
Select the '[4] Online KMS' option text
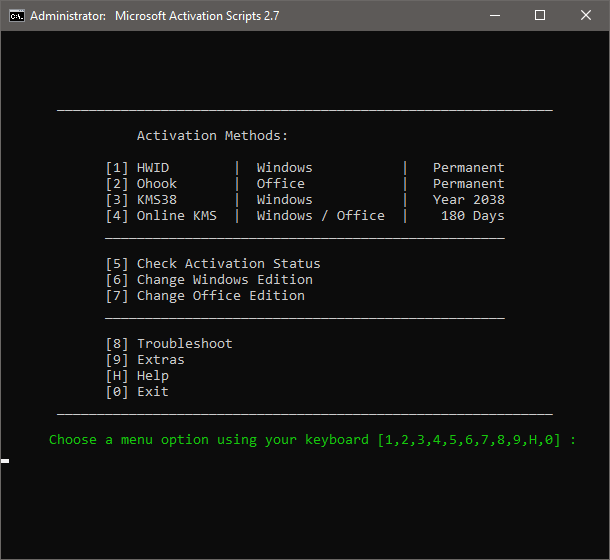[x=161, y=216]
